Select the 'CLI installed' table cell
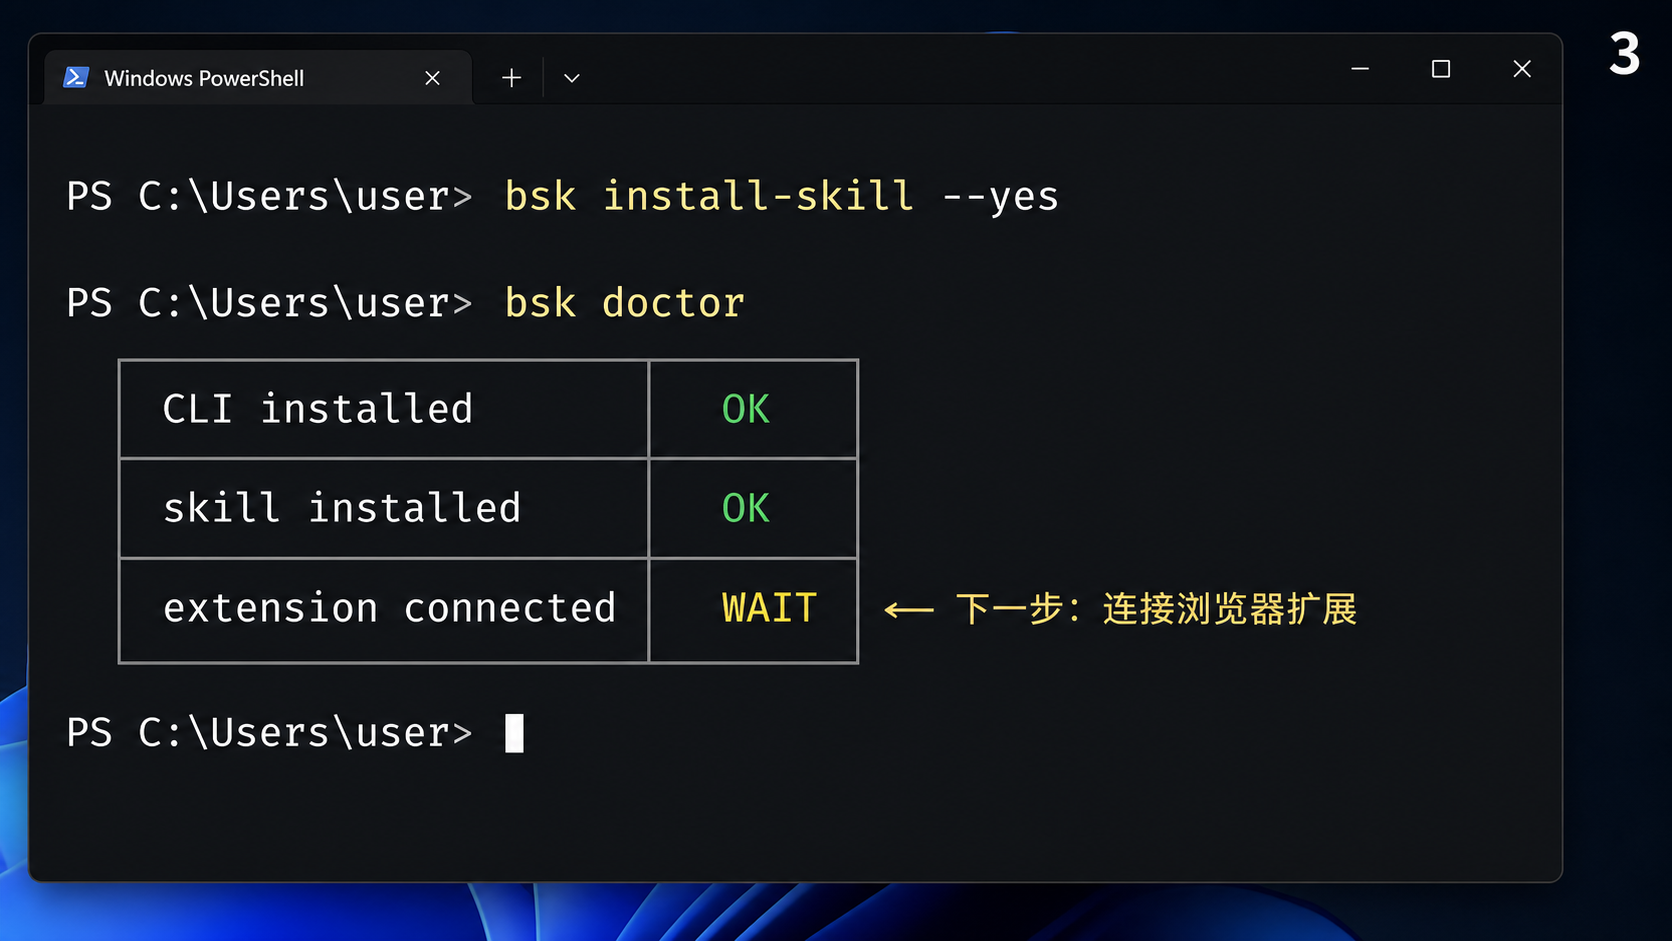This screenshot has height=941, width=1672. (x=384, y=409)
